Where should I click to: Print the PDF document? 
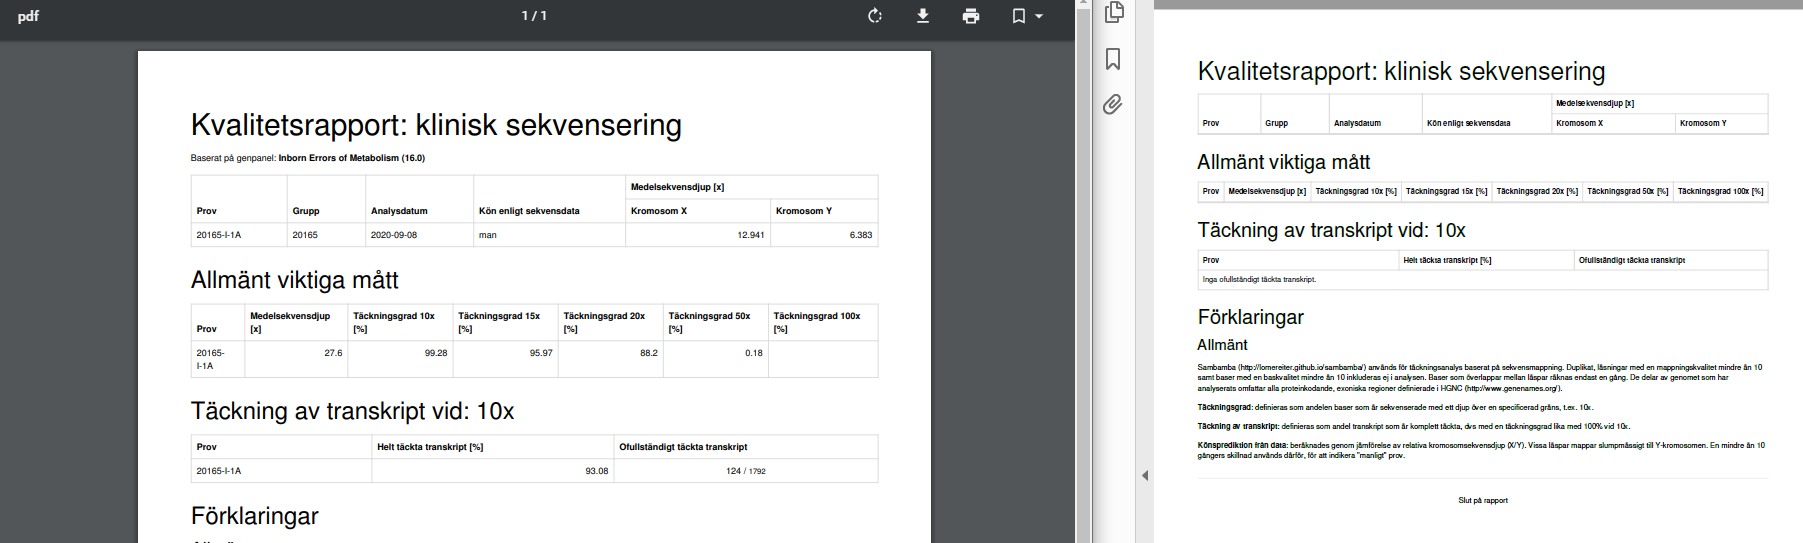point(971,16)
